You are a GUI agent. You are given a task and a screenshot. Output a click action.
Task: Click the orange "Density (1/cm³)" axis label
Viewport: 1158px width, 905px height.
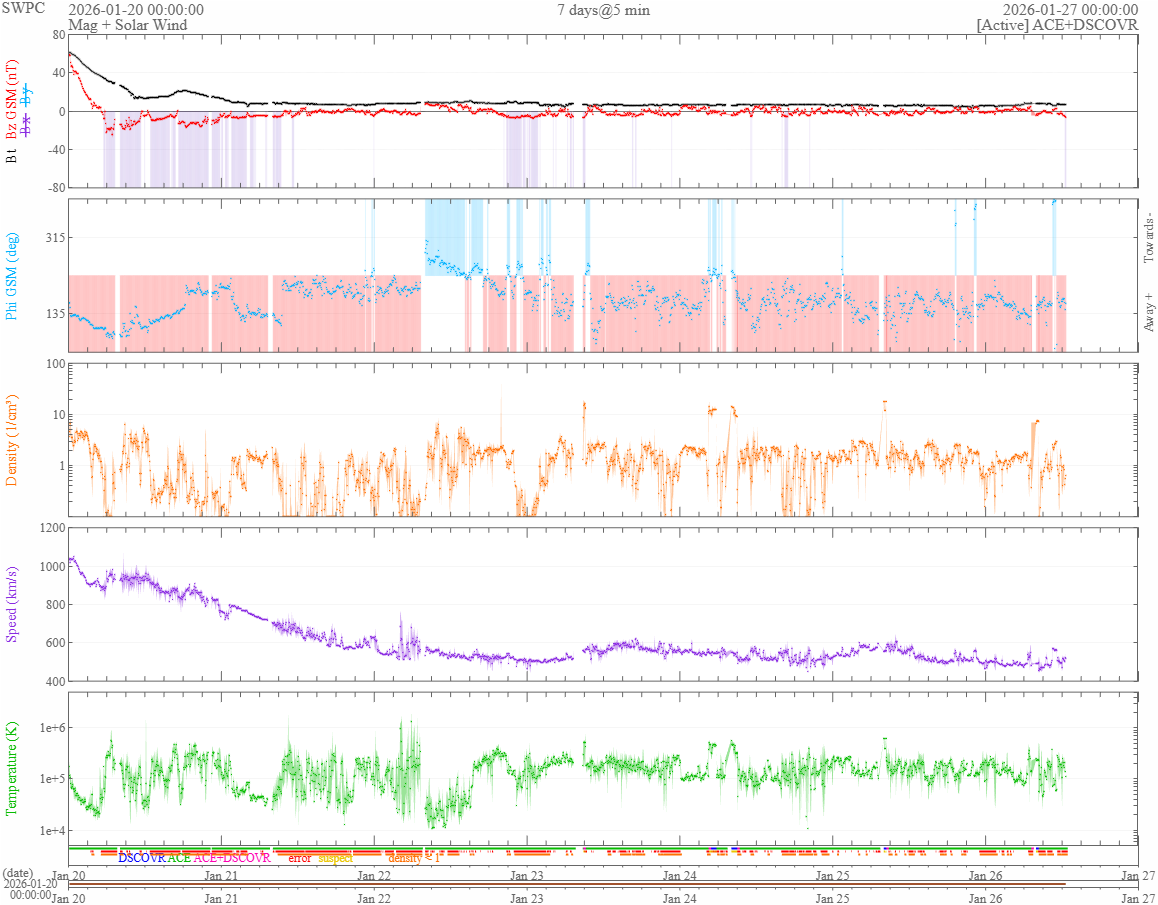tap(12, 439)
